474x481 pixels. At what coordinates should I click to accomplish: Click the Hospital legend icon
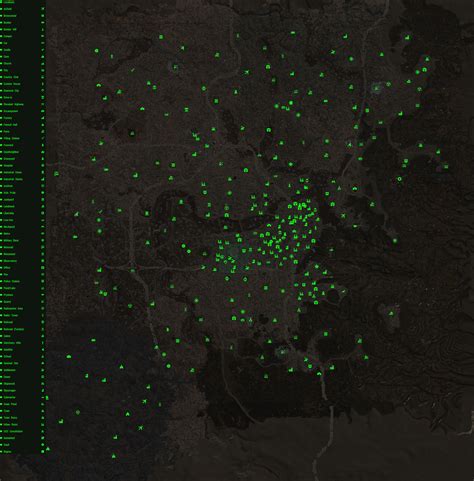pos(43,166)
